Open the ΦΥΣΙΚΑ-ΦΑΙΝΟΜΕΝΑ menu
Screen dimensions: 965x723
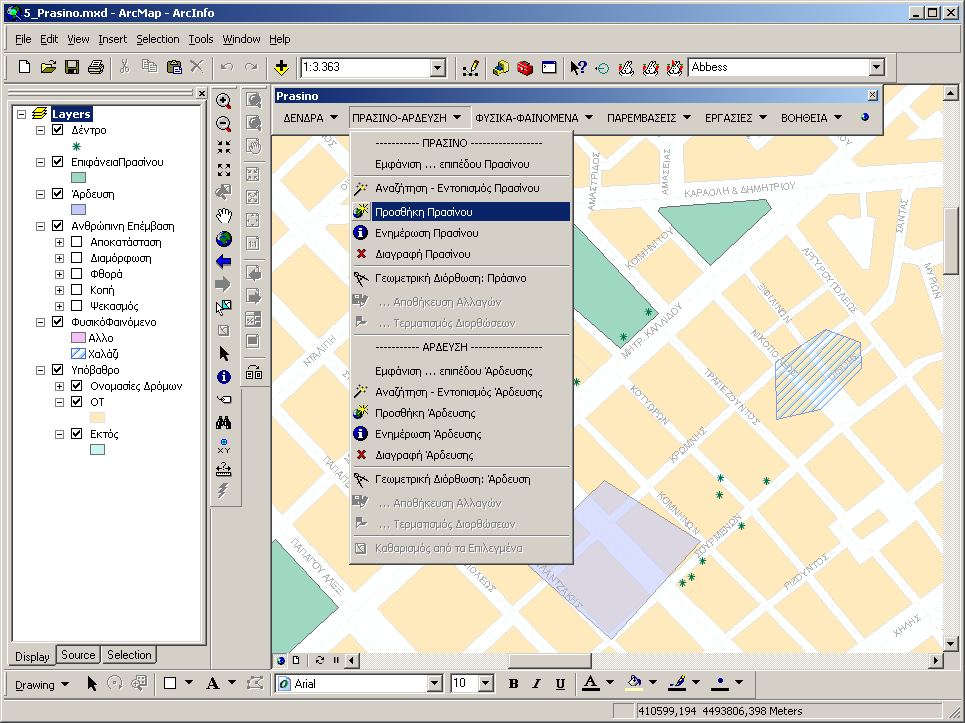click(x=534, y=118)
